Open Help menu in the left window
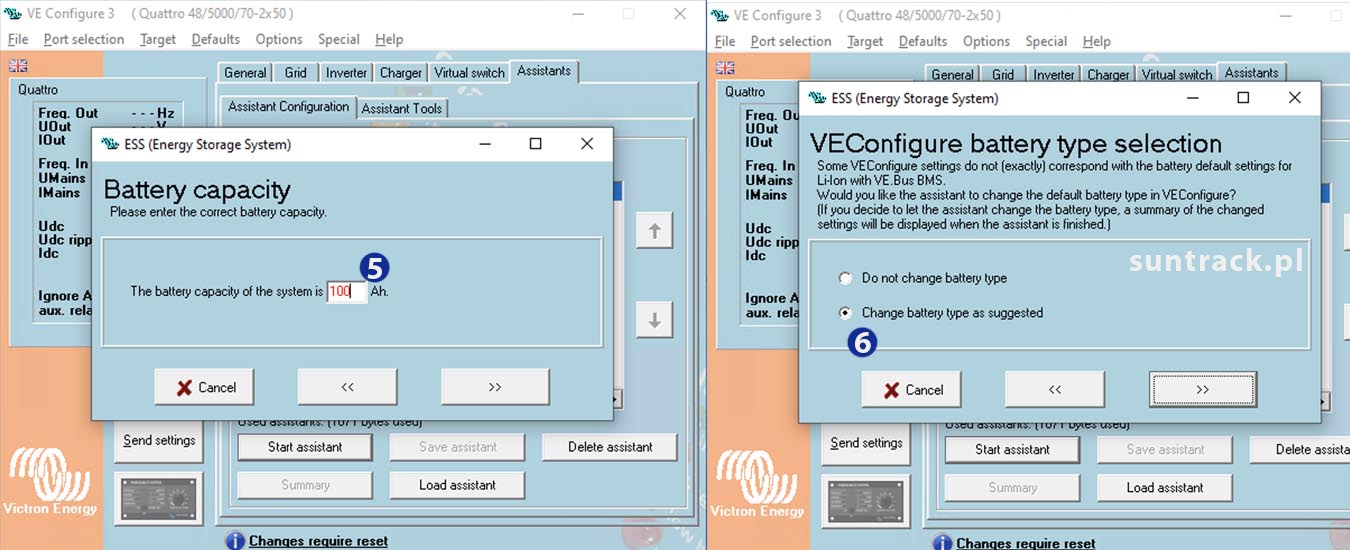 [389, 39]
